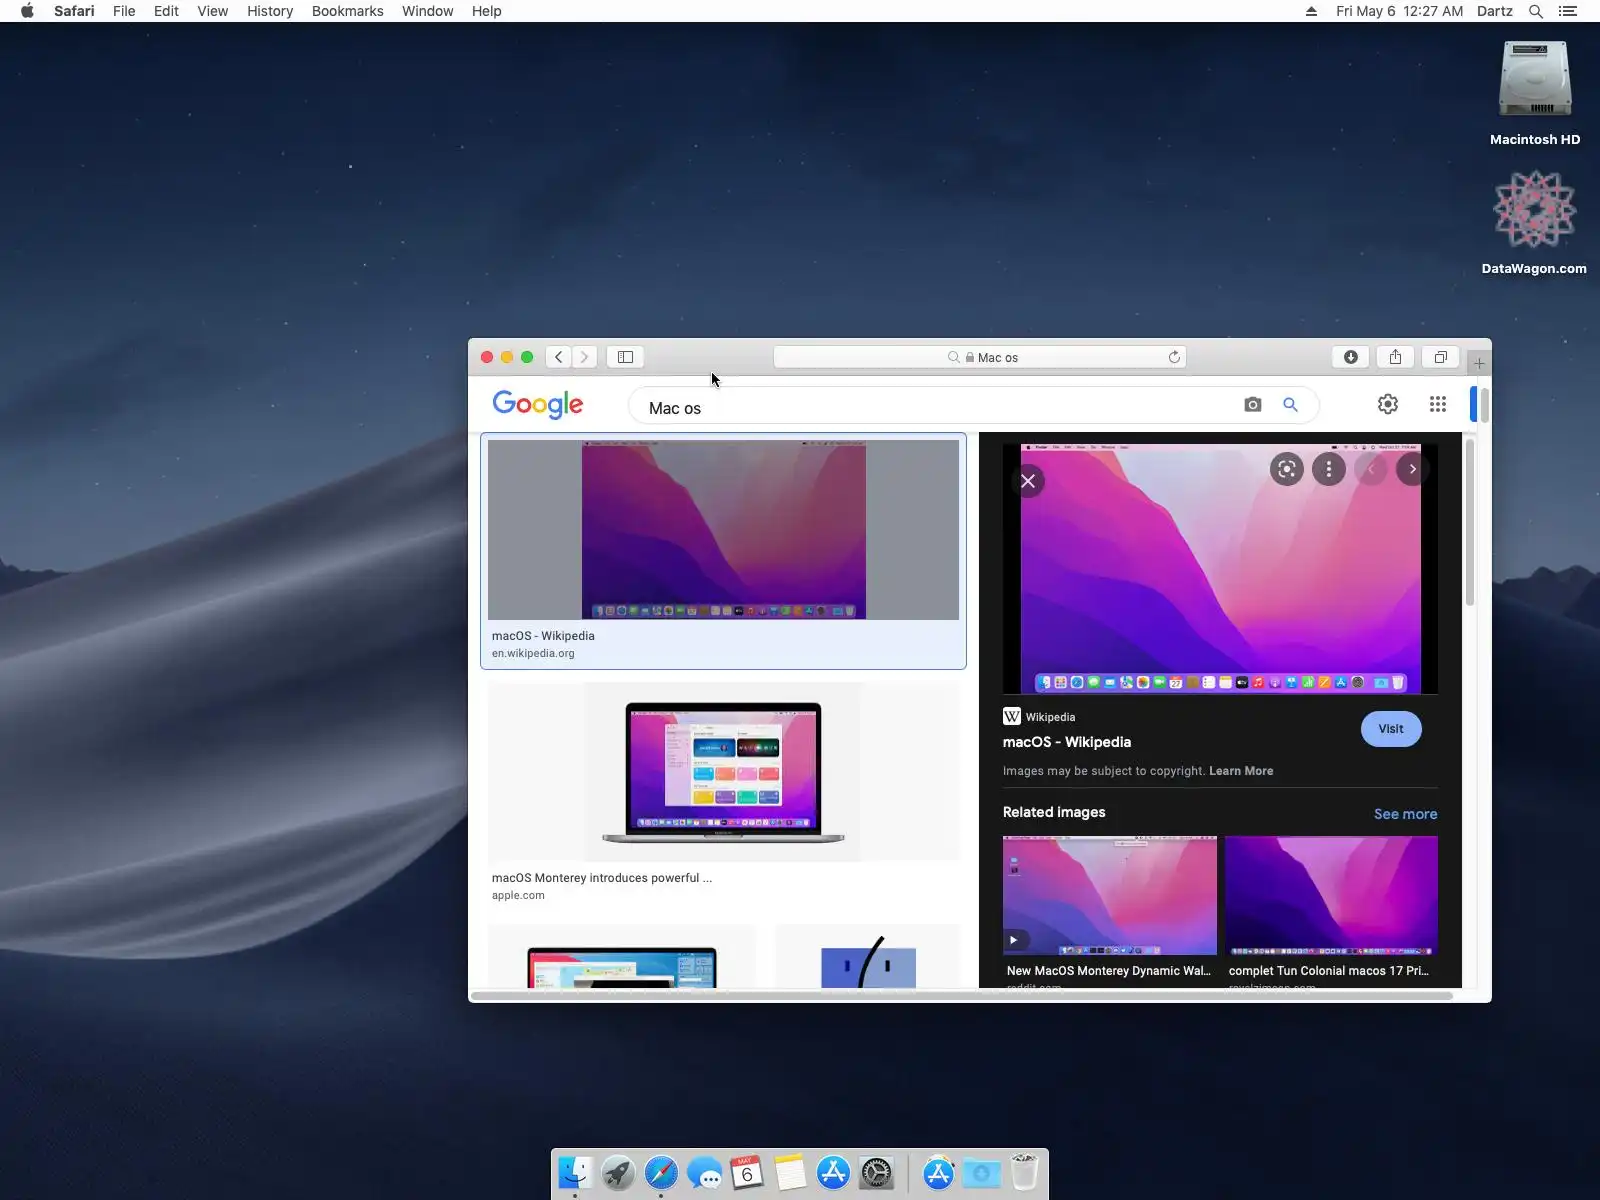Screen dimensions: 1600x1200
Task: Open a new tab with the plus button
Action: coord(1479,363)
